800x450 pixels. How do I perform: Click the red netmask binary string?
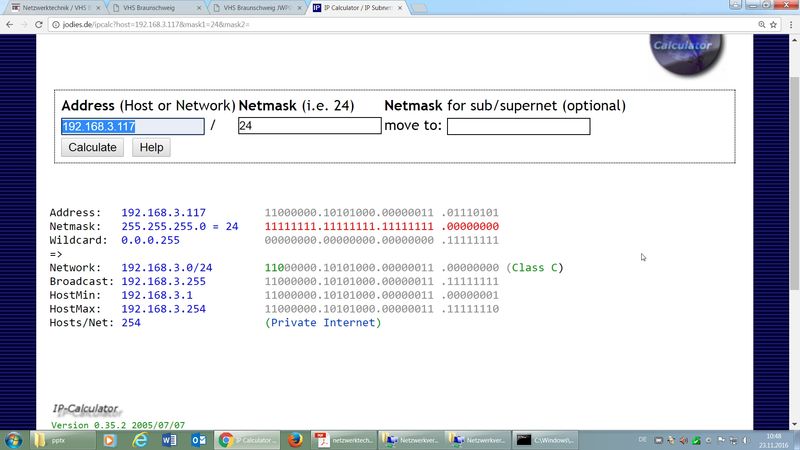(x=382, y=226)
